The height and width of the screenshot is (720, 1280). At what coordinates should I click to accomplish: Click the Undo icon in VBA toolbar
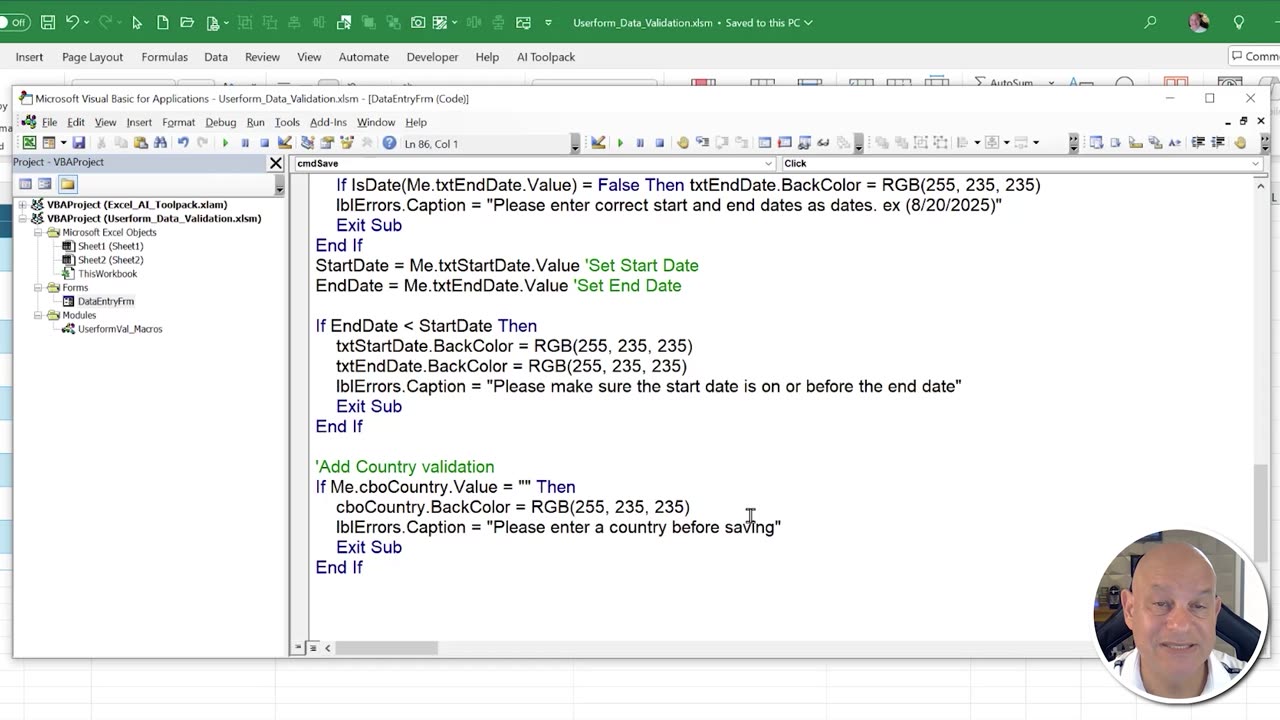[x=183, y=143]
